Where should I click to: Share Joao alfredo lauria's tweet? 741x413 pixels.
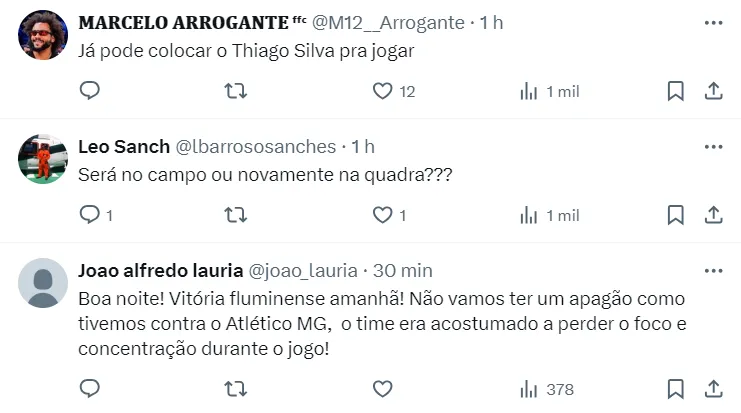[714, 389]
